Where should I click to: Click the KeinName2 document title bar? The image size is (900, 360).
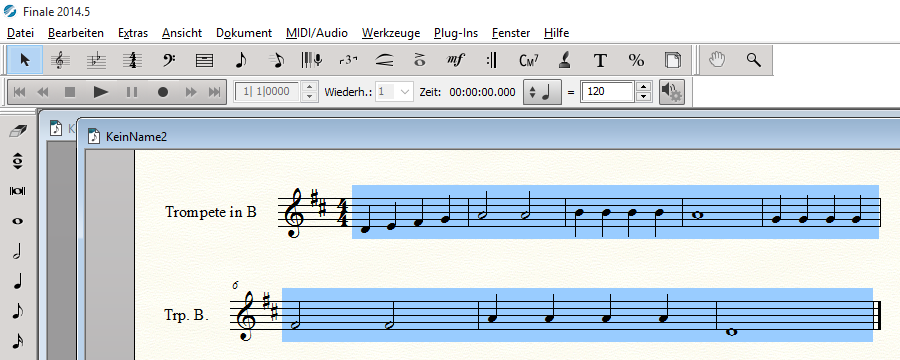tap(488, 137)
